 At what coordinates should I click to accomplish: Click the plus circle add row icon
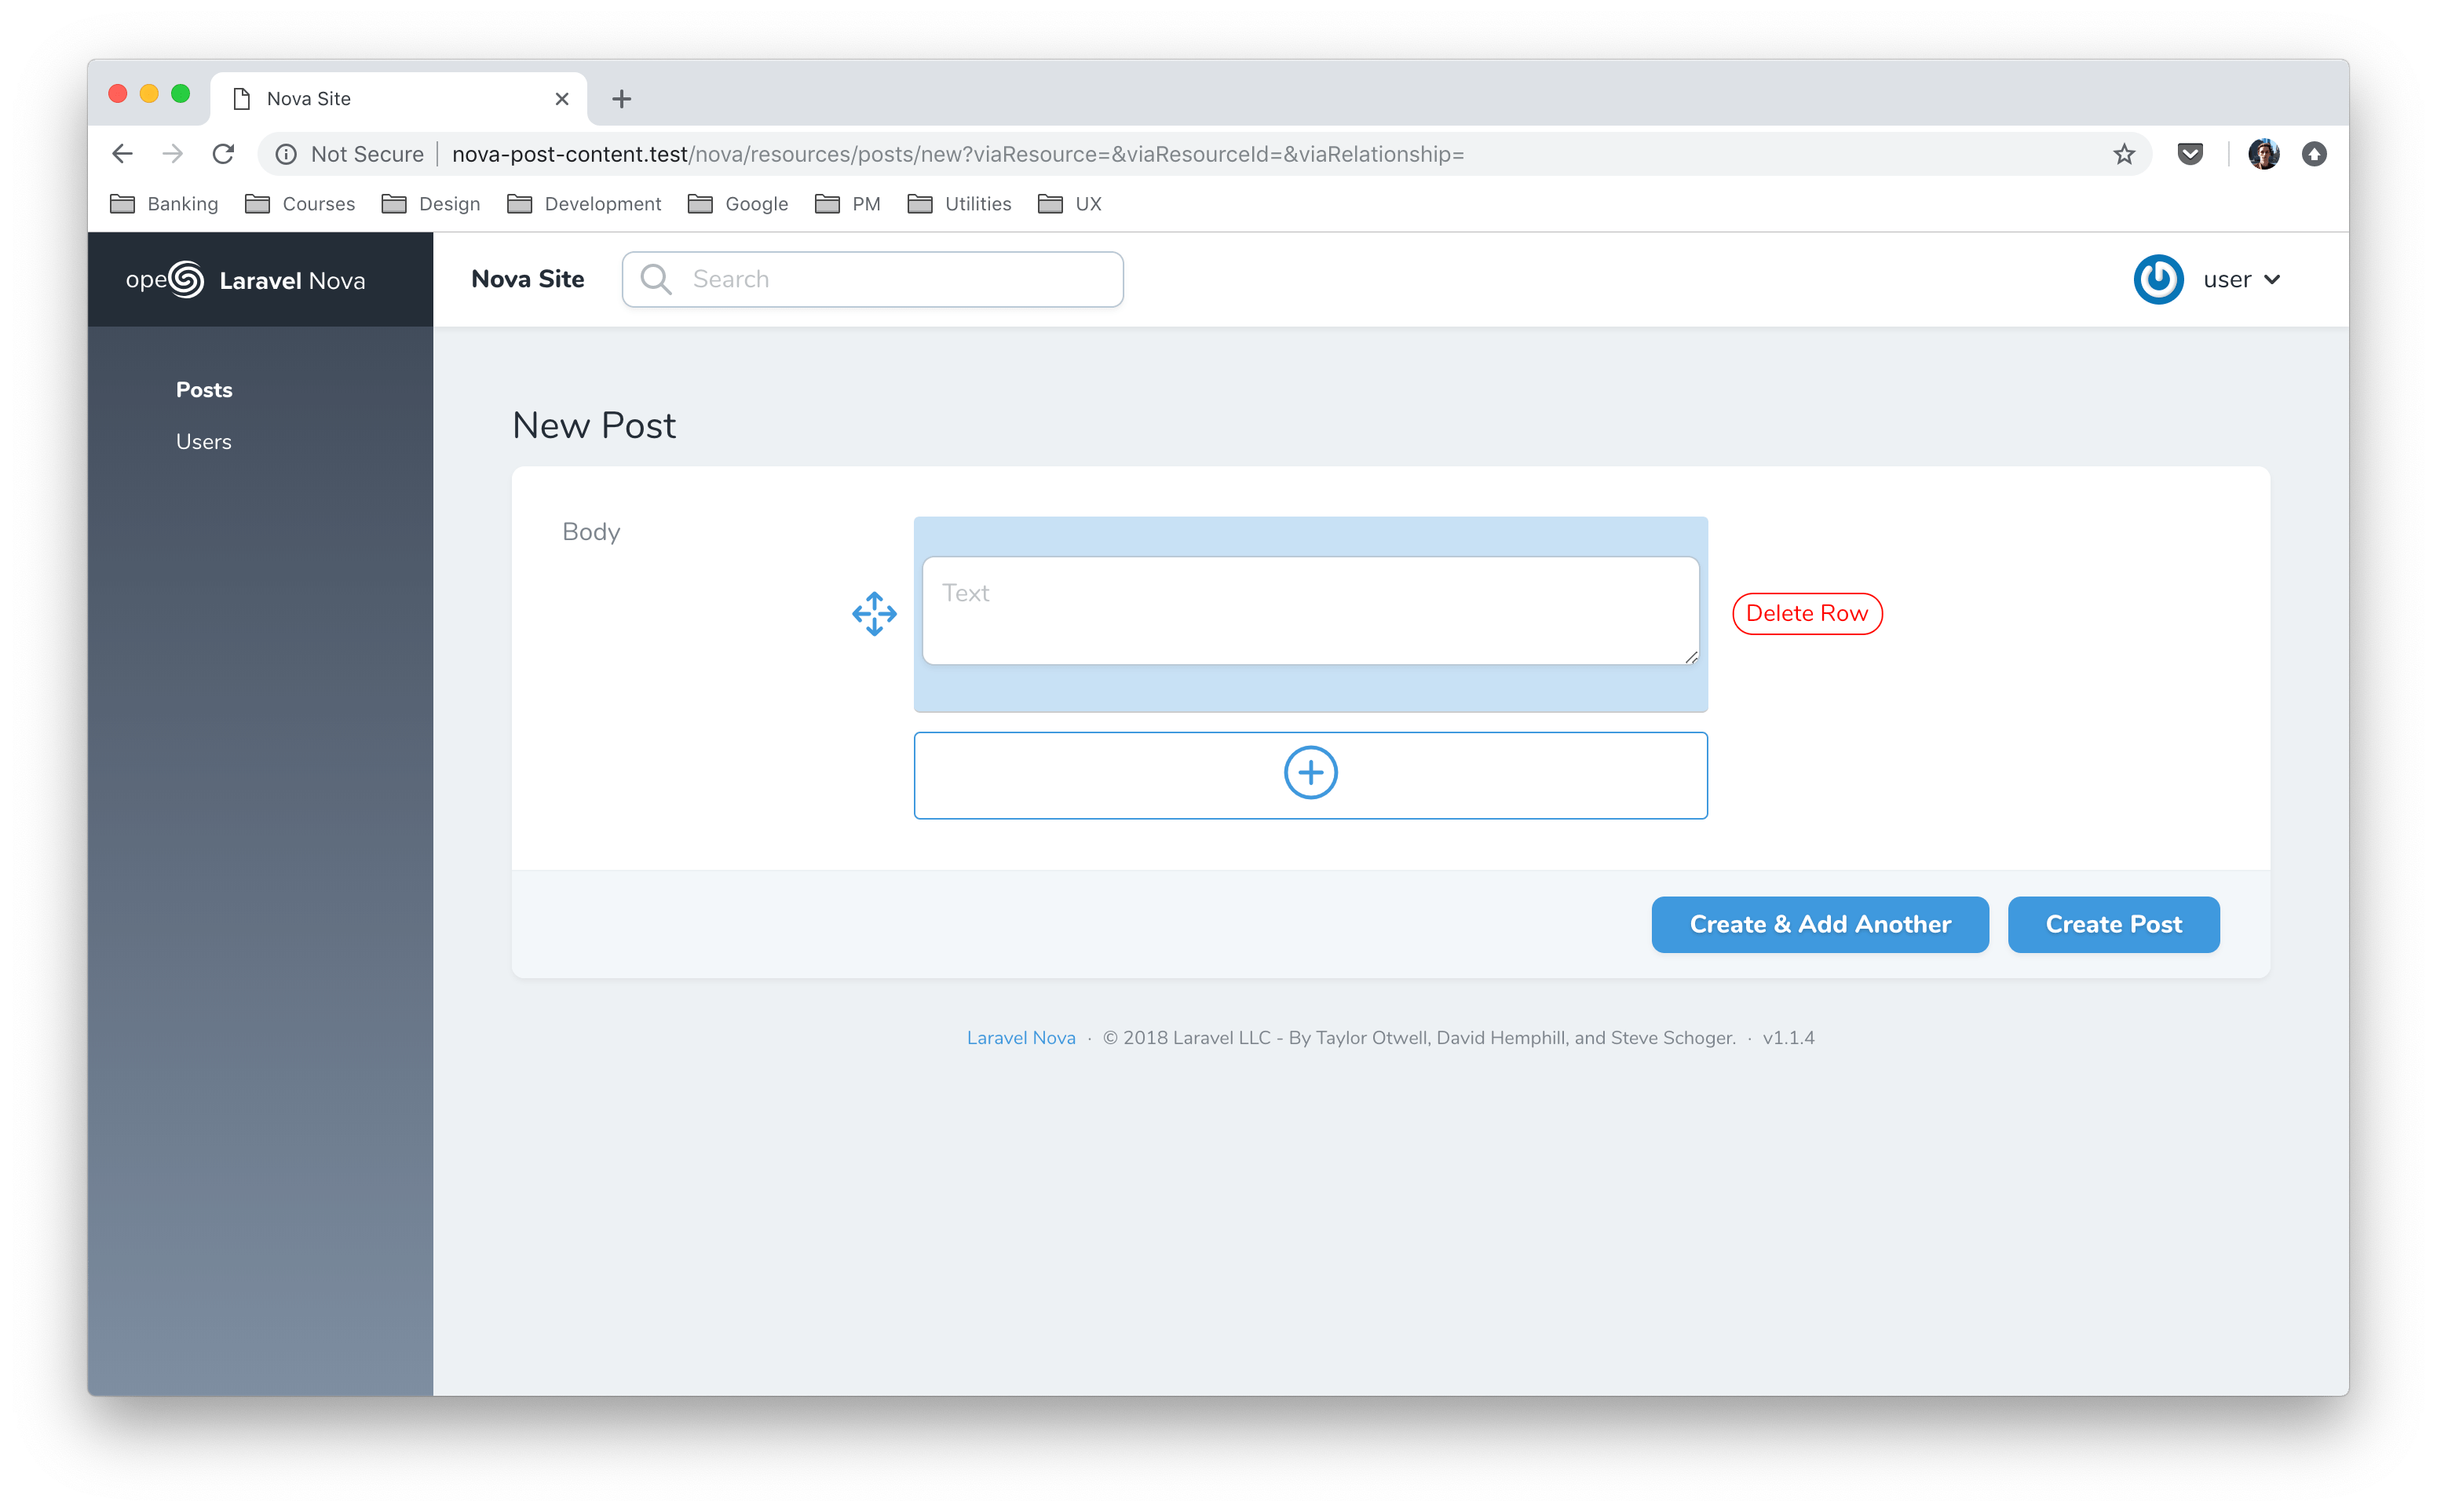tap(1310, 773)
